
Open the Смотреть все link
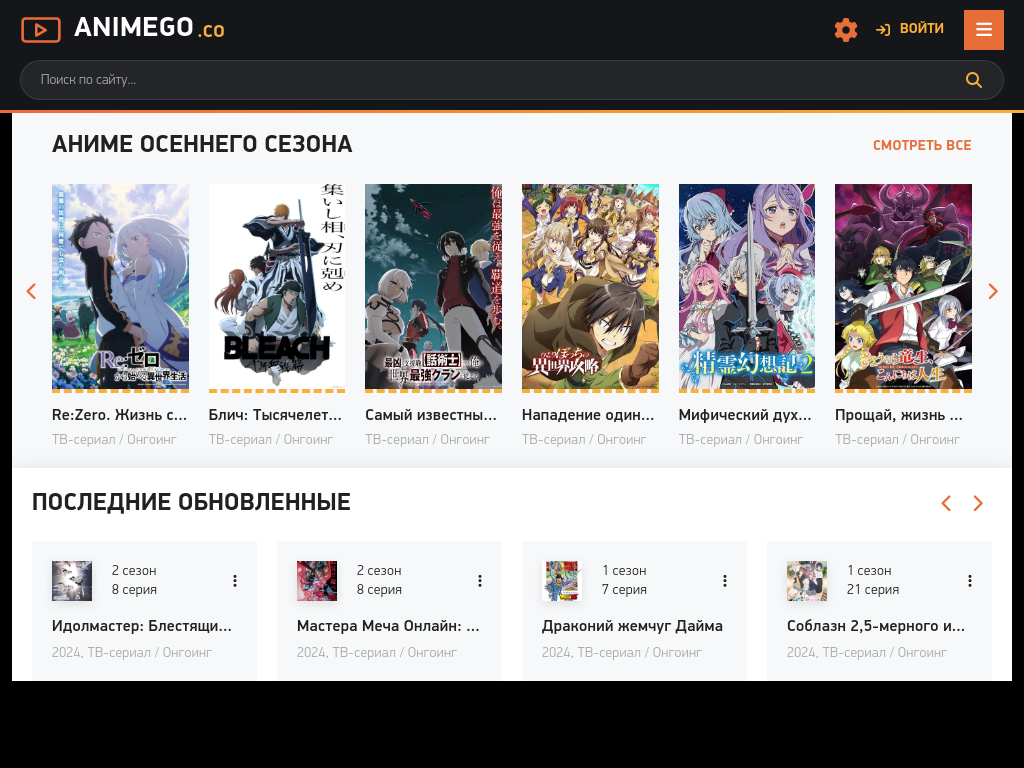tap(922, 145)
